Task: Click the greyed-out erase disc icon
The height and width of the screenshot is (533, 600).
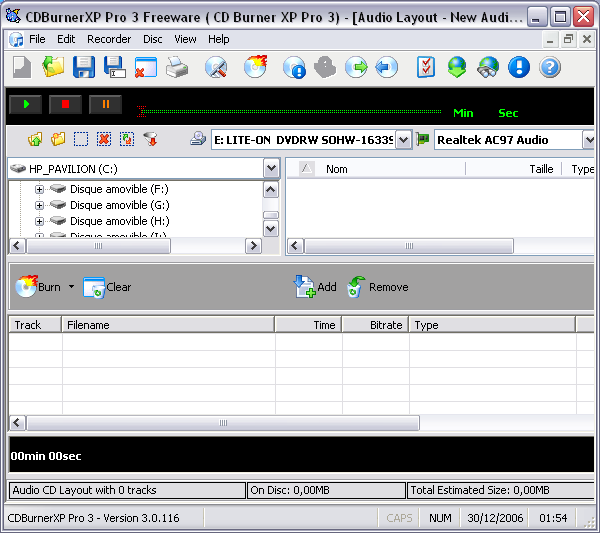Action: tap(325, 67)
